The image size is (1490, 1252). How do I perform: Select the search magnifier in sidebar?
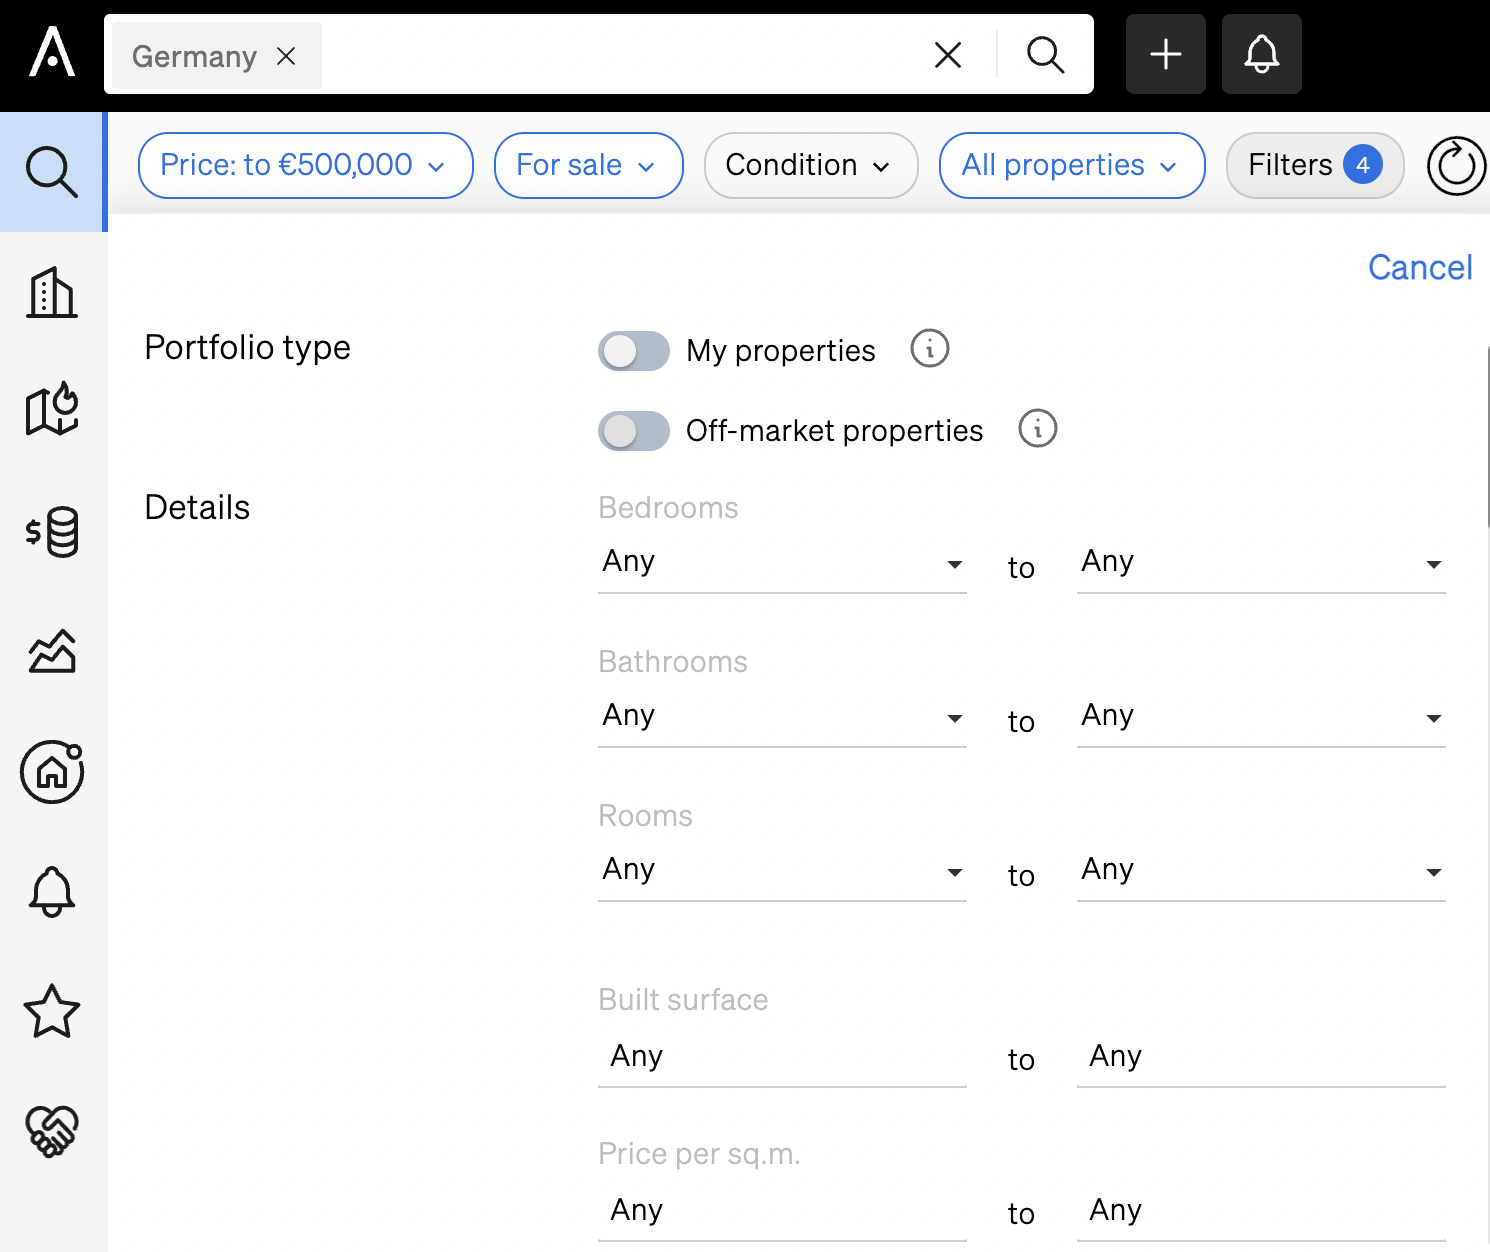(x=51, y=171)
